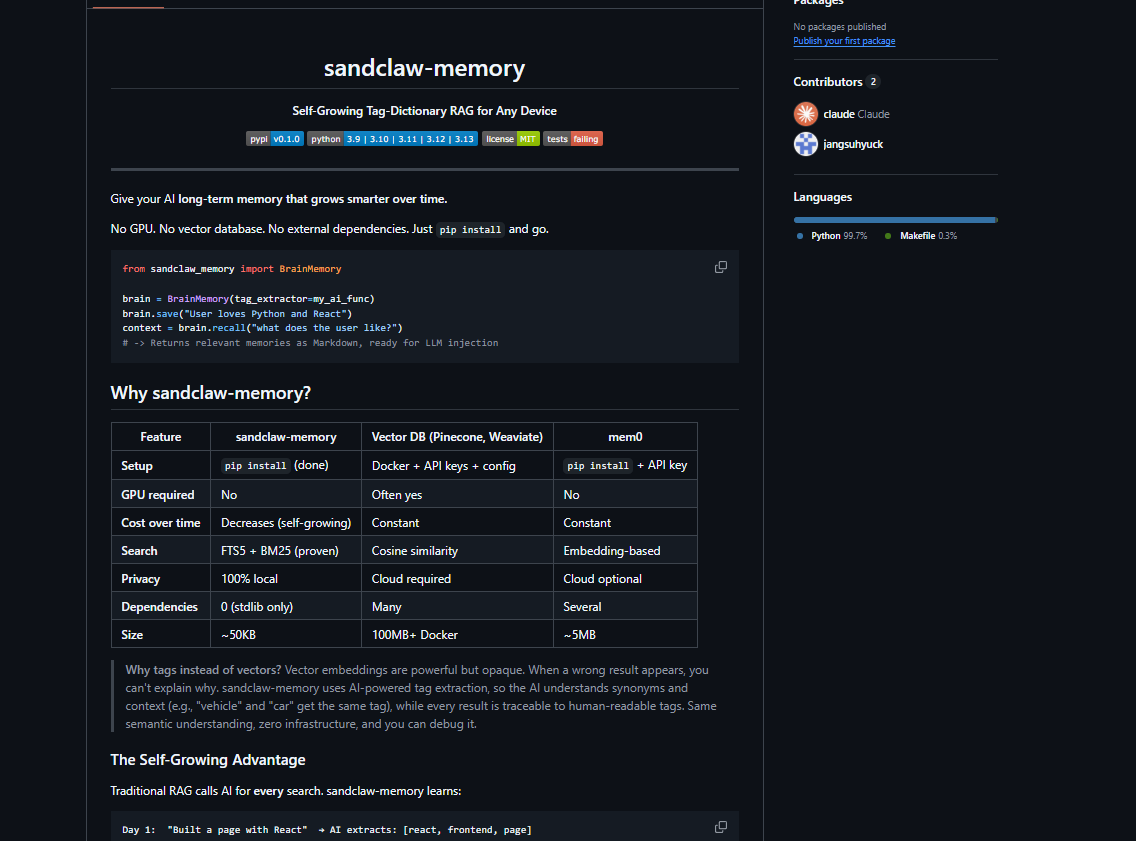
Task: Click the green Makefile language dot
Action: click(889, 235)
